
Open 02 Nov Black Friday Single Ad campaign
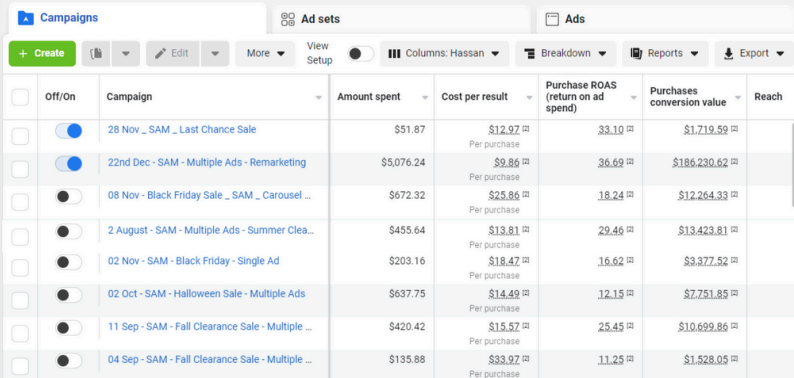click(x=193, y=261)
